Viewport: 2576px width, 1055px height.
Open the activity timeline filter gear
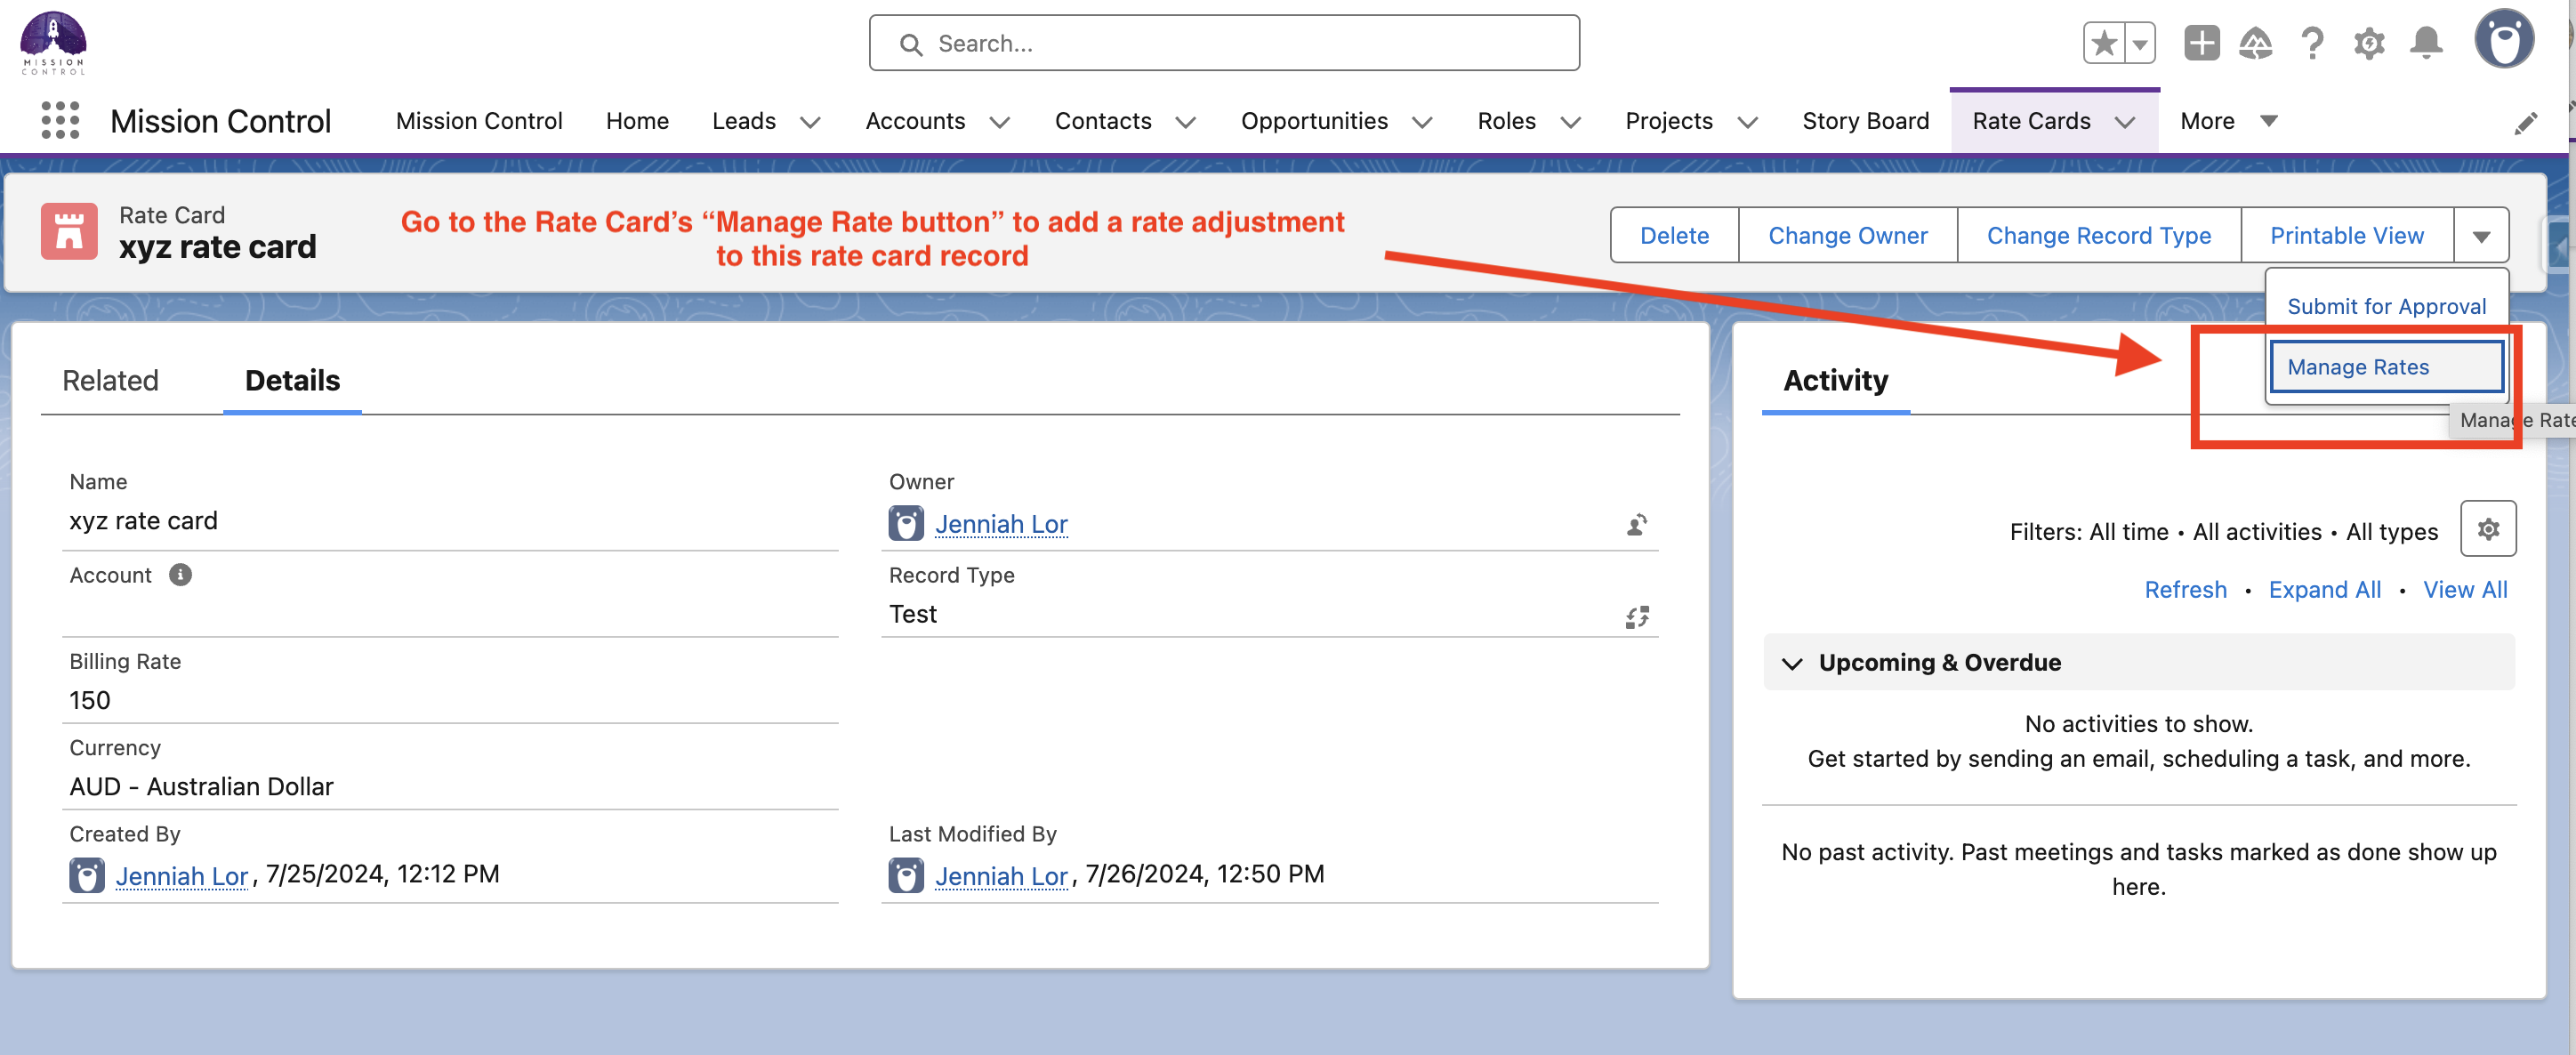(2488, 529)
